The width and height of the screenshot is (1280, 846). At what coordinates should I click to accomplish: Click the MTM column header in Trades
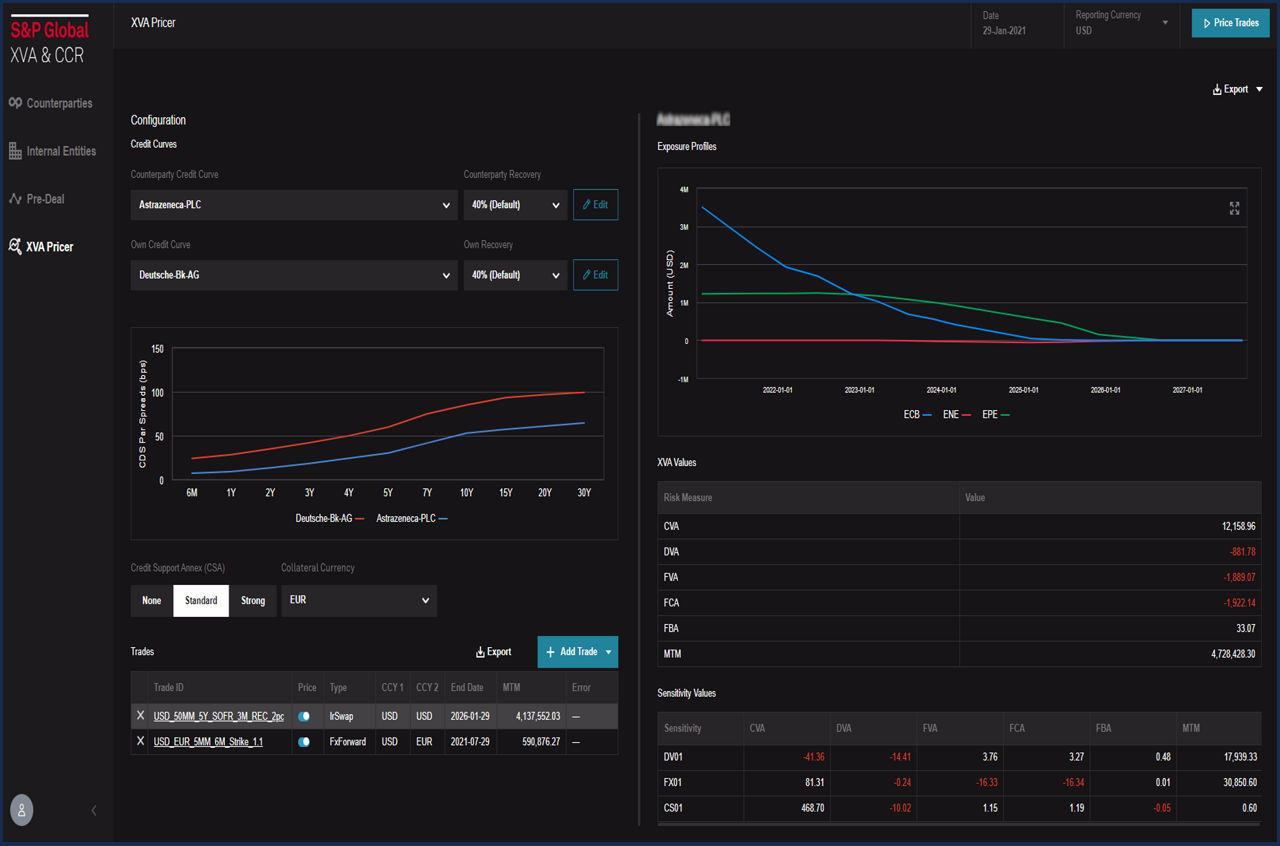click(511, 688)
